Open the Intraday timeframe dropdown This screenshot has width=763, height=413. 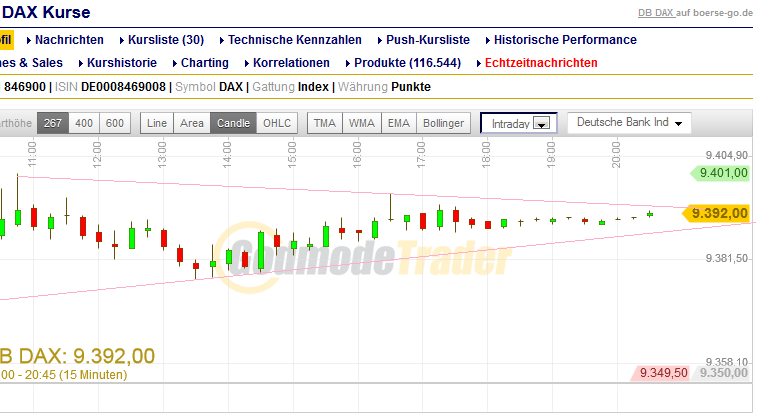(x=519, y=123)
